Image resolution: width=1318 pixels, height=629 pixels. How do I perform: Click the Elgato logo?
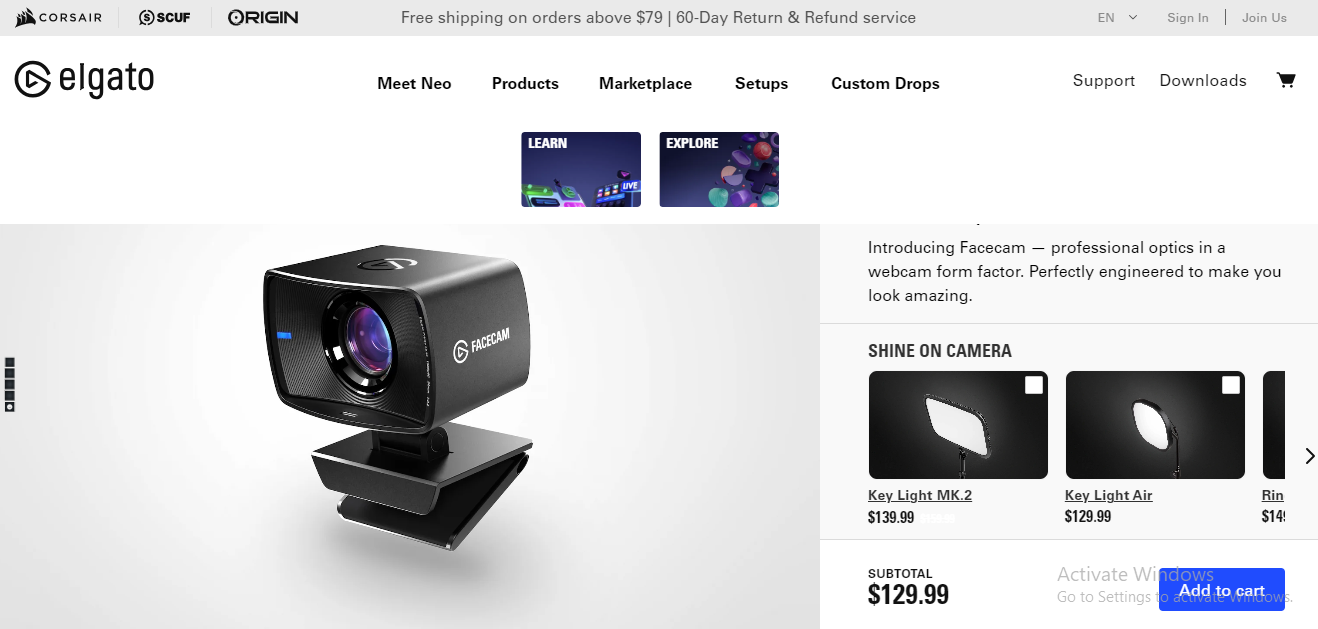84,80
